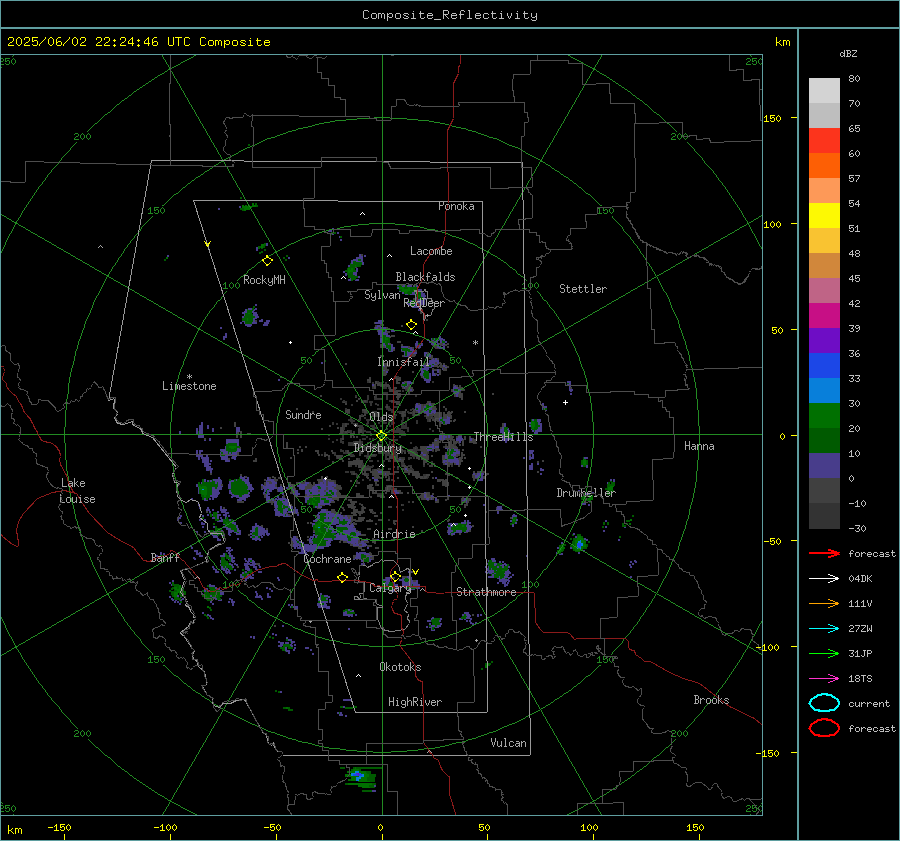Click the Sylvan label

pos(382,295)
